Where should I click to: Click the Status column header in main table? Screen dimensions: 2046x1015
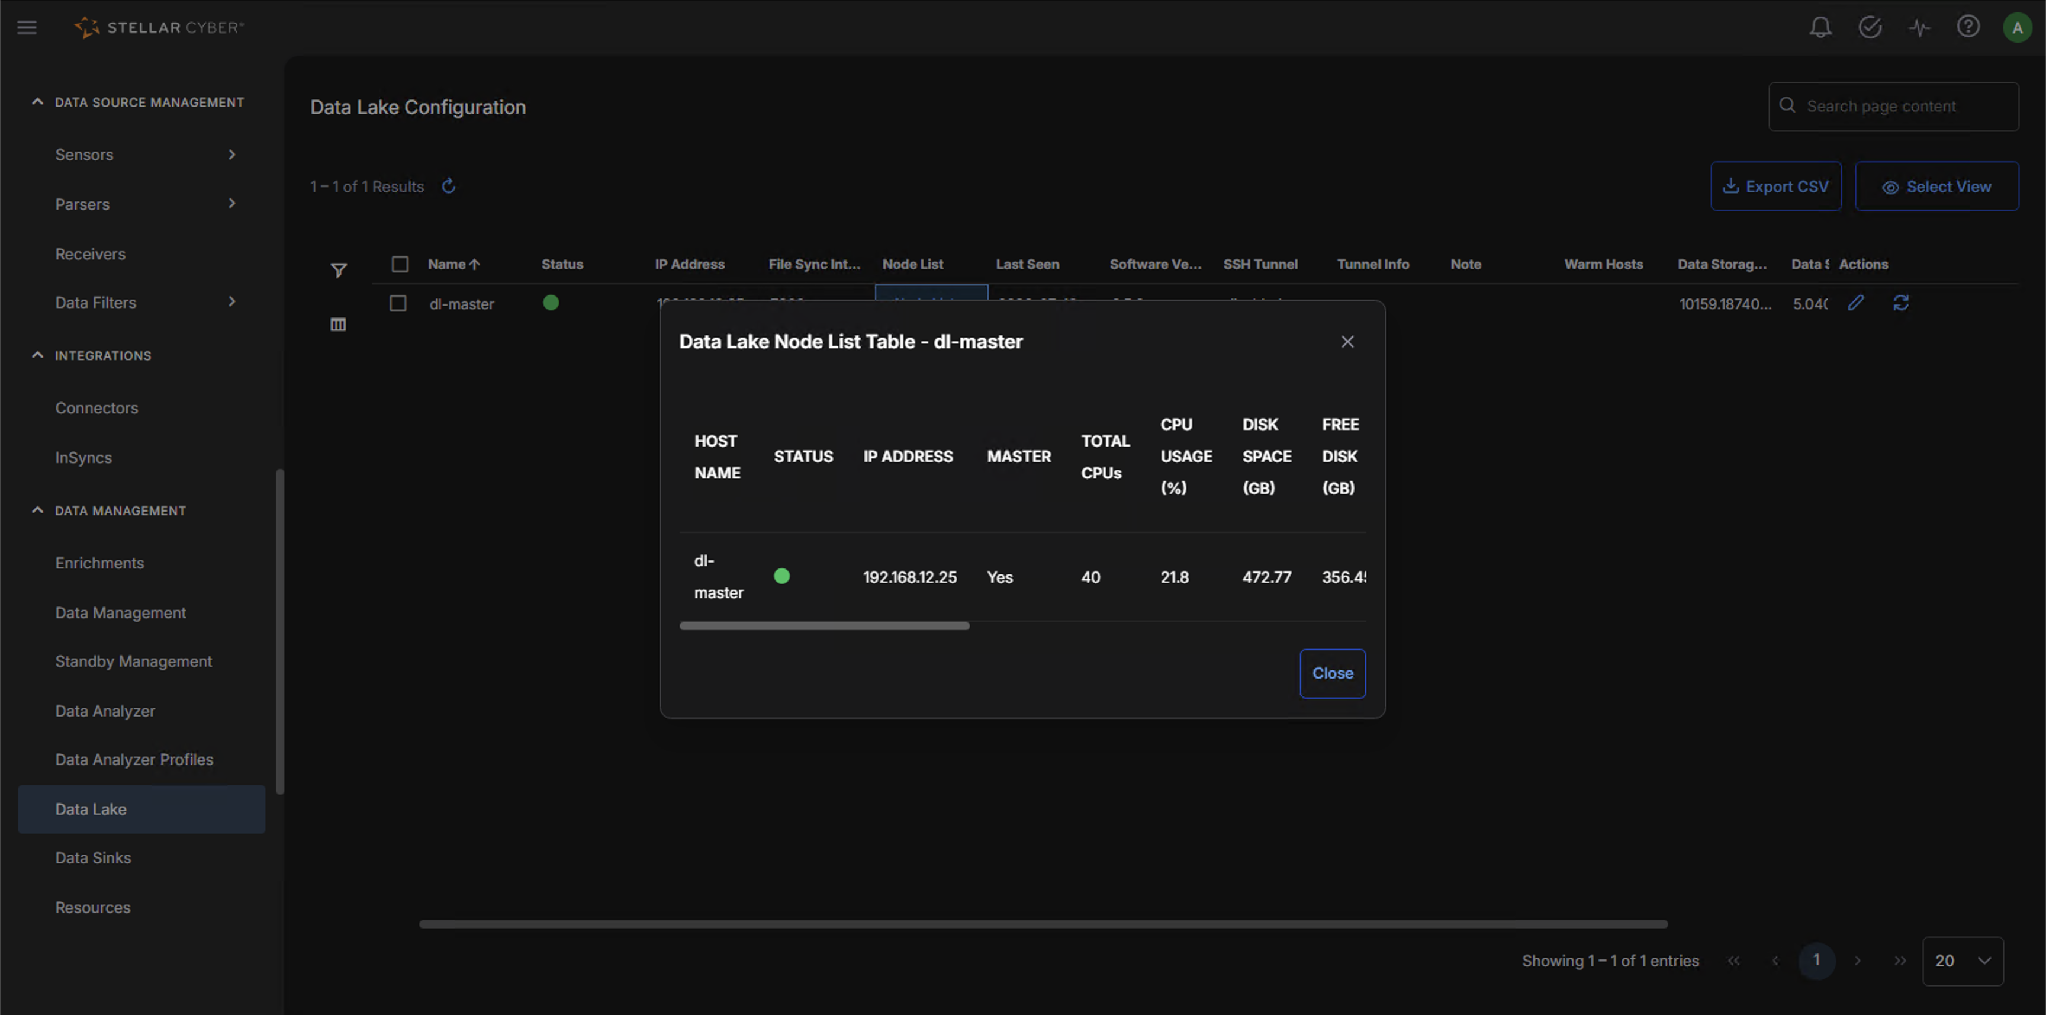(562, 264)
